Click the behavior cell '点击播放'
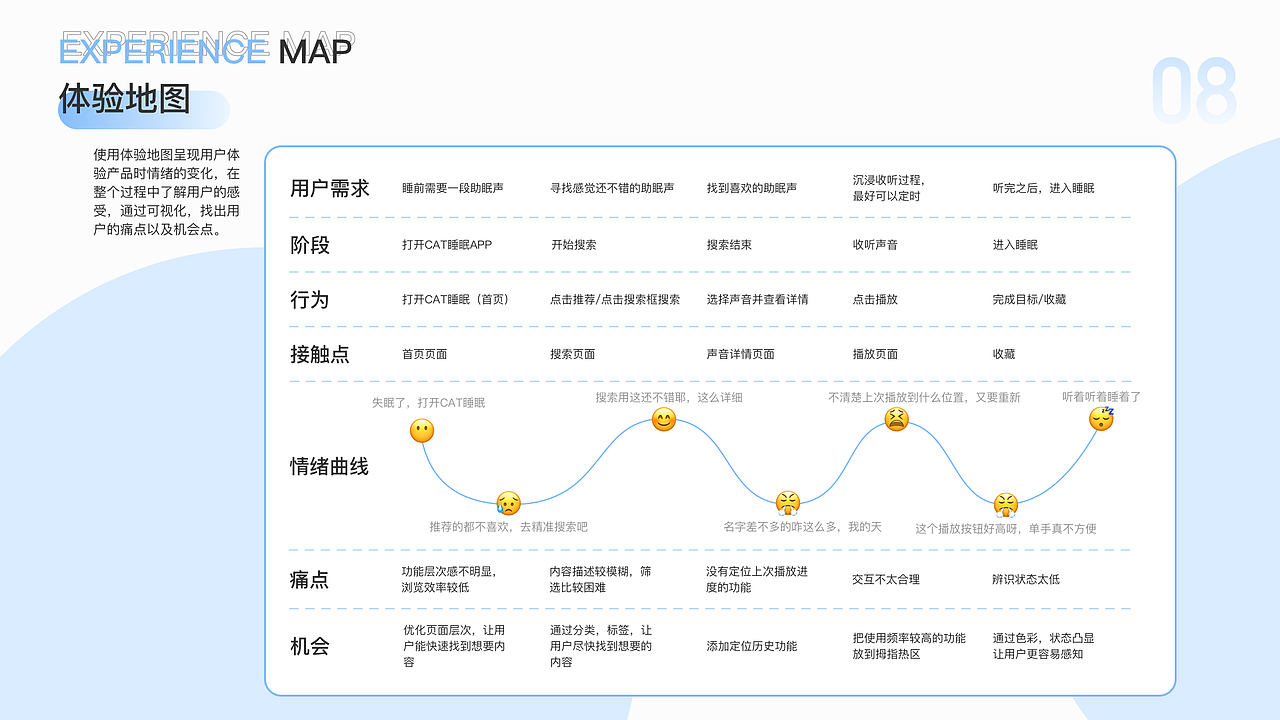 click(875, 299)
